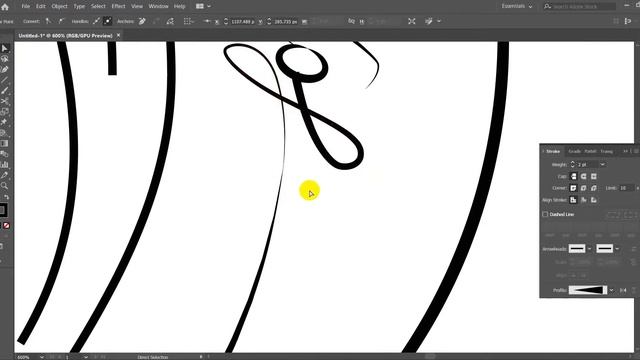The height and width of the screenshot is (360, 640).
Task: Open the zoom level dropdown
Action: 42,357
